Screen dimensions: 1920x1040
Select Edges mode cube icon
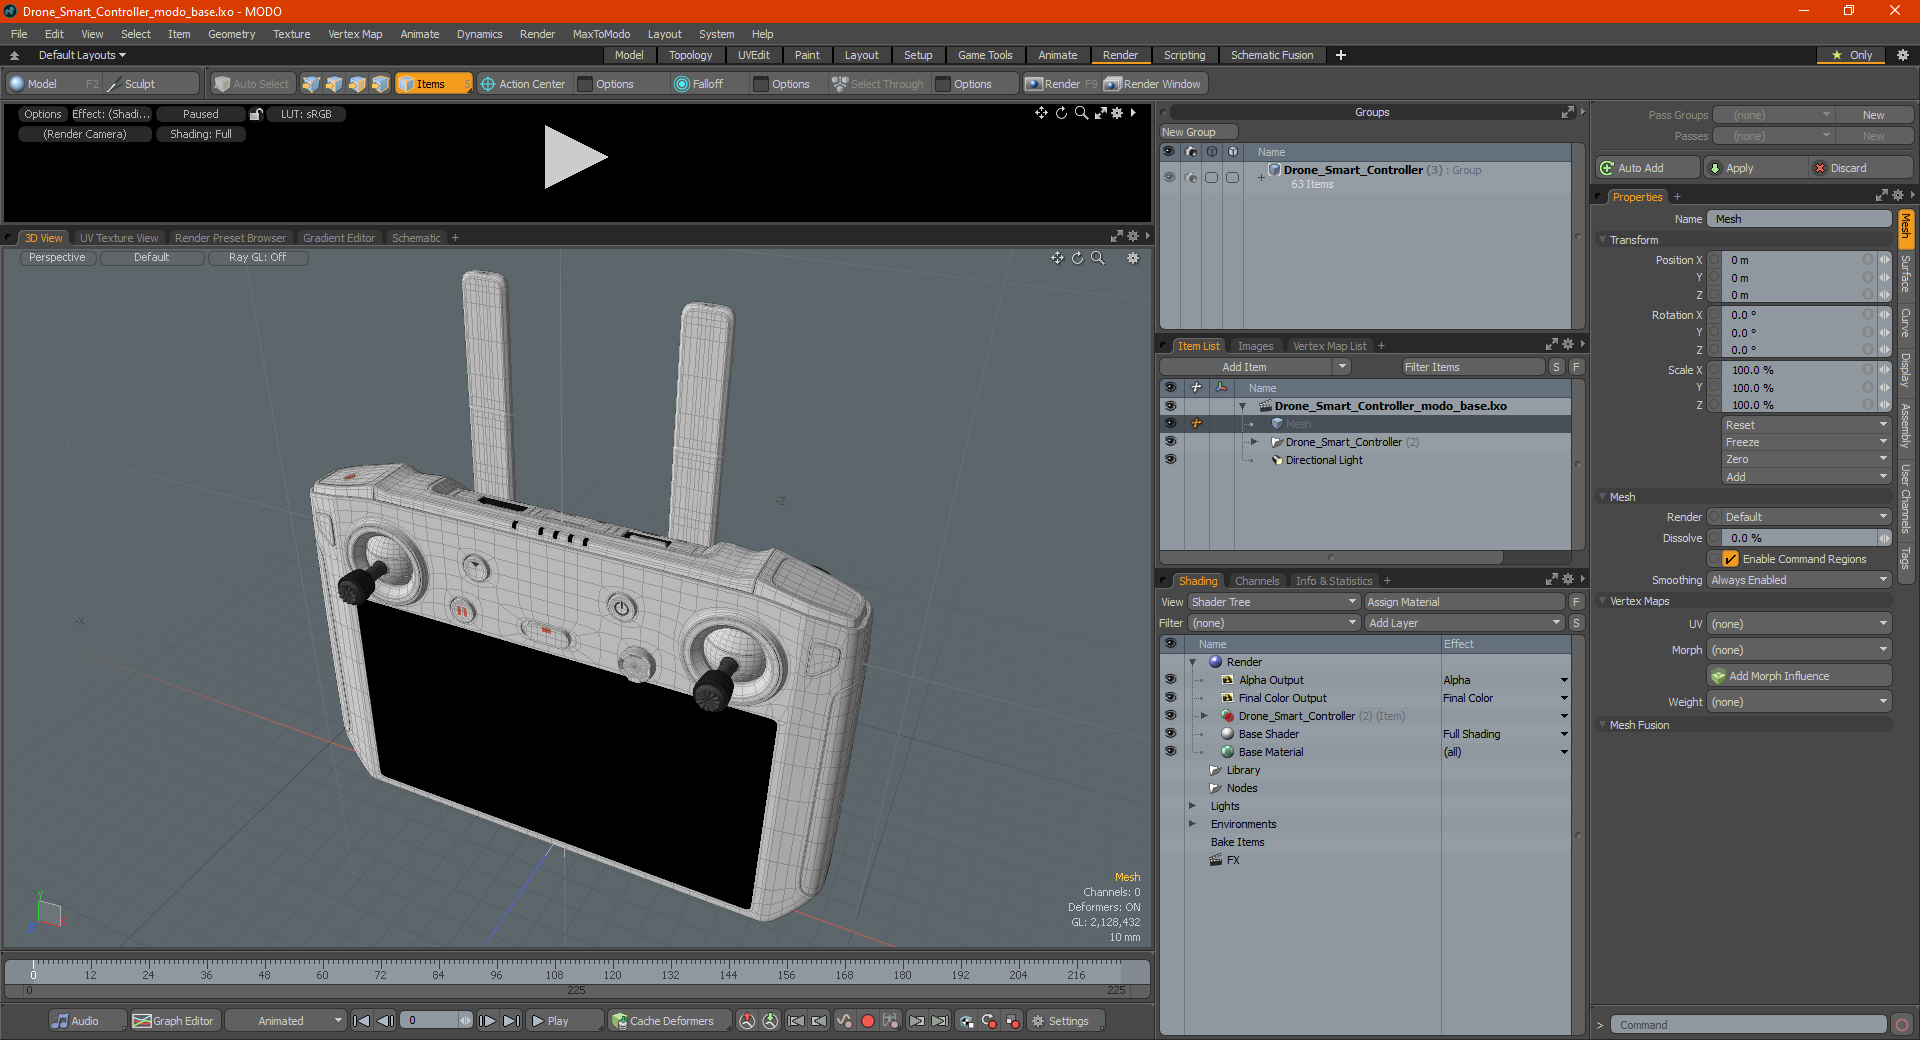[x=334, y=84]
